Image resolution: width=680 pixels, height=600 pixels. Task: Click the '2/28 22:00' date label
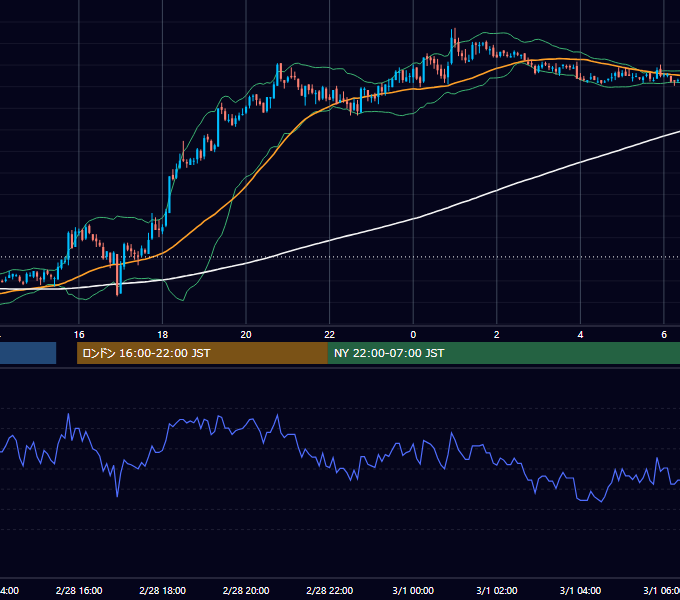pos(330,590)
